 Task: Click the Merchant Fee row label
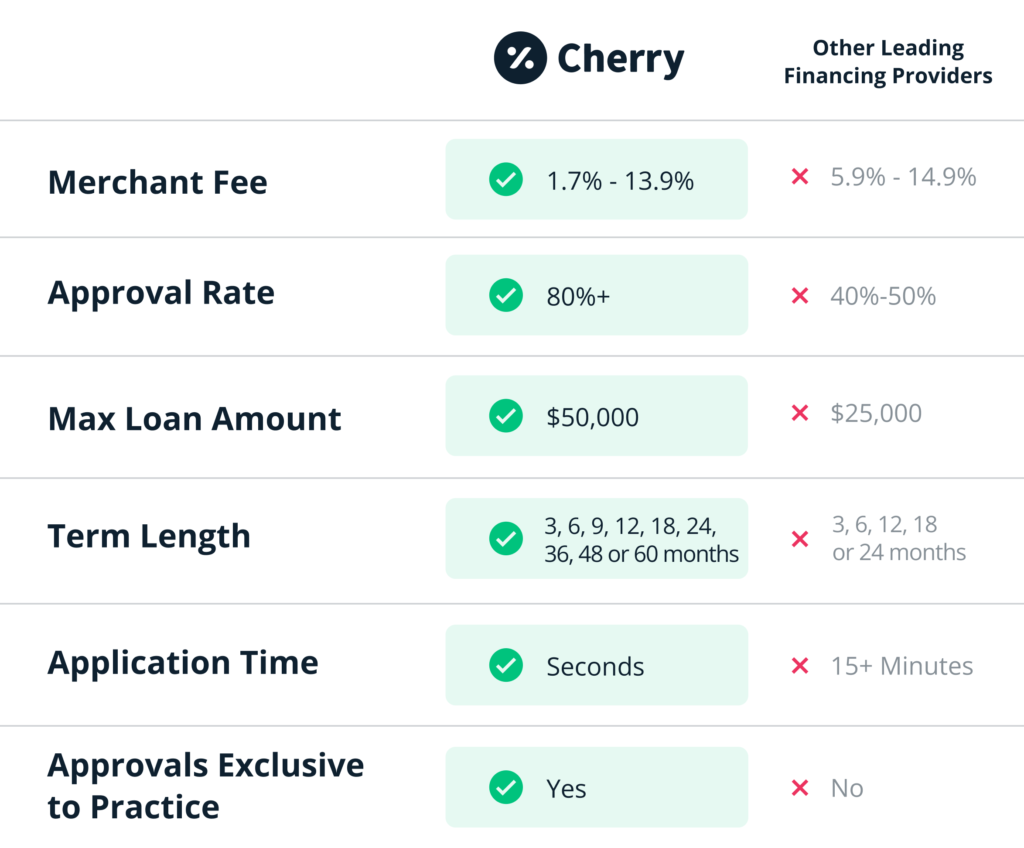158,182
